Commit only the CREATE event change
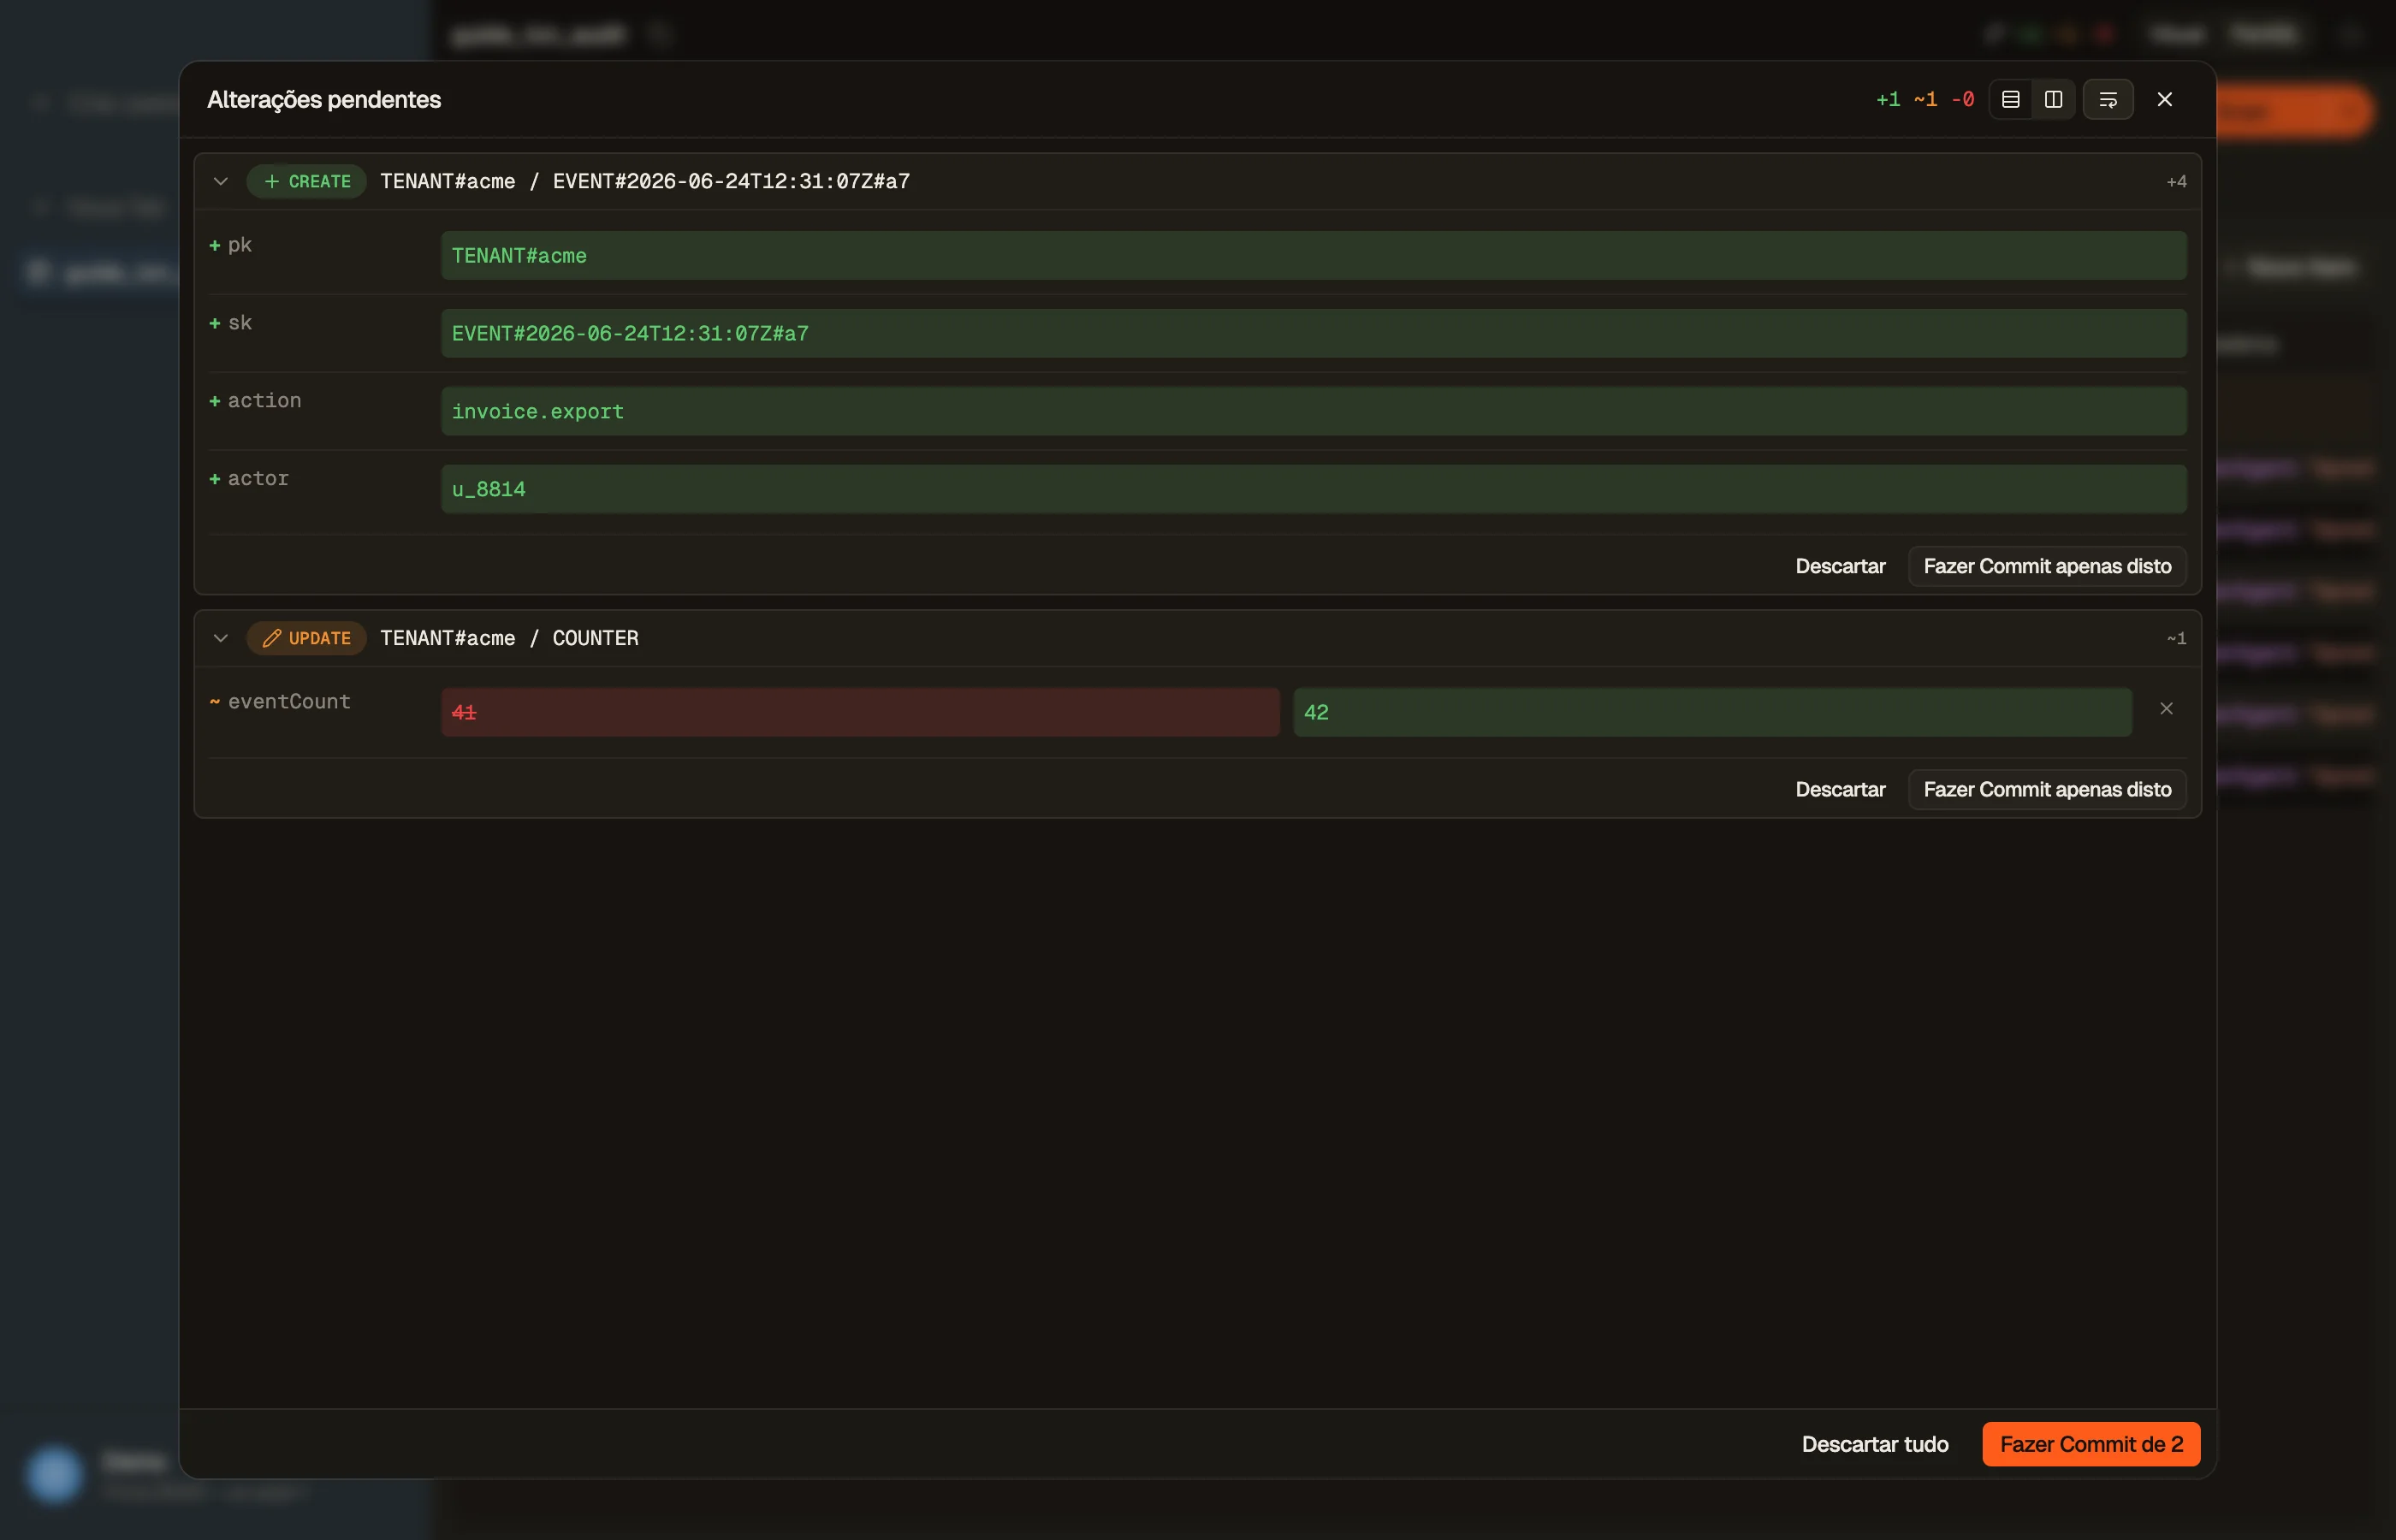 point(2047,566)
